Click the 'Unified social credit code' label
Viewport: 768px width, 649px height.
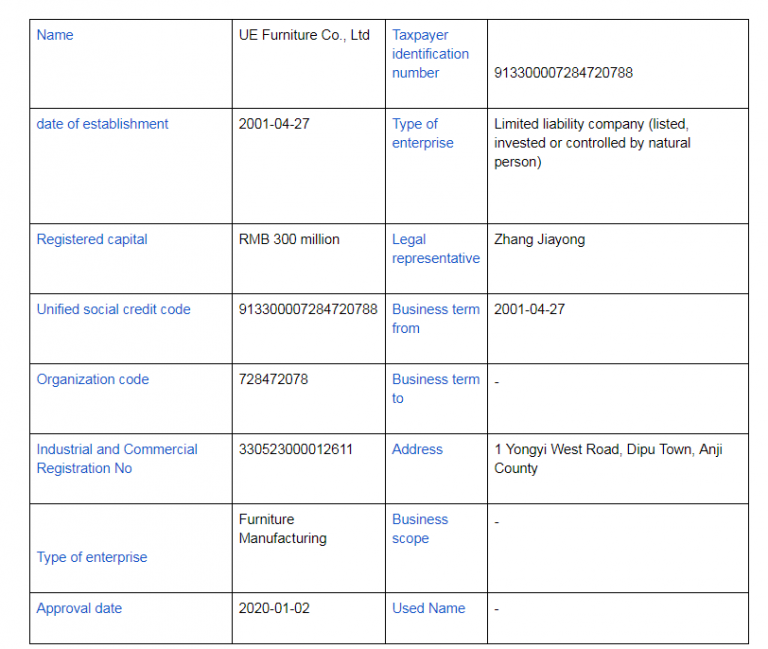114,310
